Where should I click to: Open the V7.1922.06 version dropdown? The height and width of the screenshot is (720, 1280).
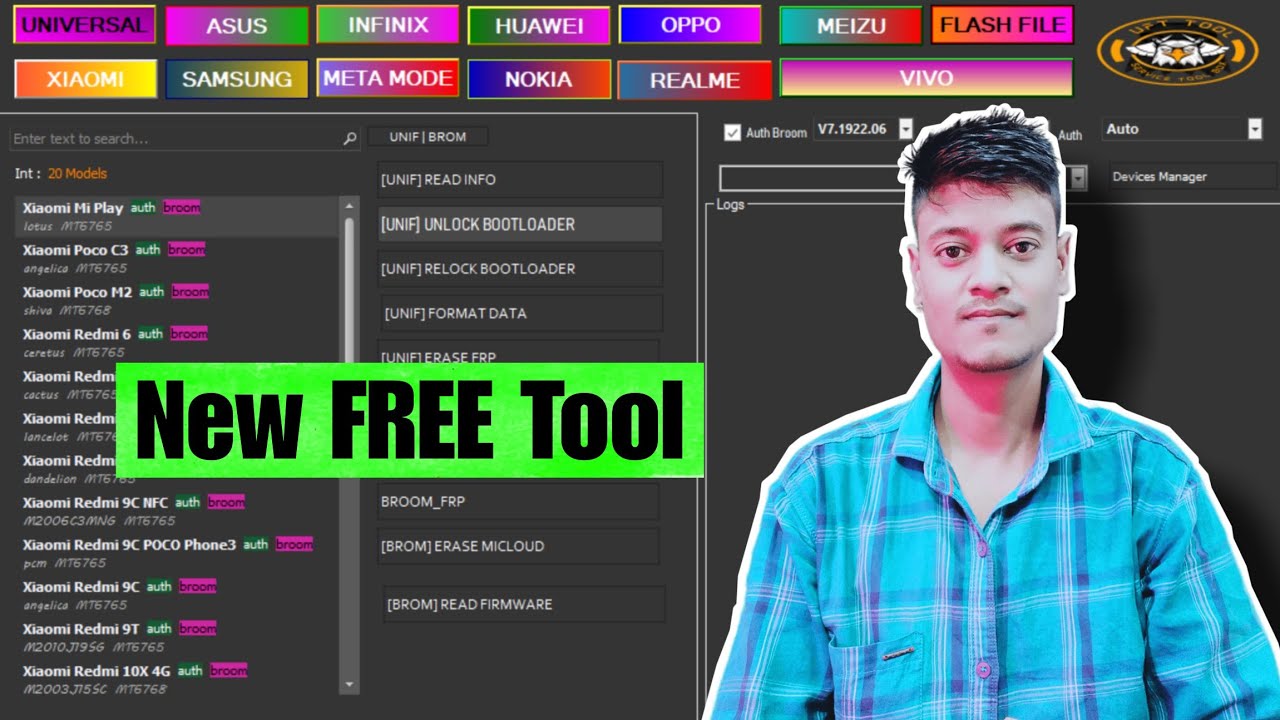(x=906, y=129)
